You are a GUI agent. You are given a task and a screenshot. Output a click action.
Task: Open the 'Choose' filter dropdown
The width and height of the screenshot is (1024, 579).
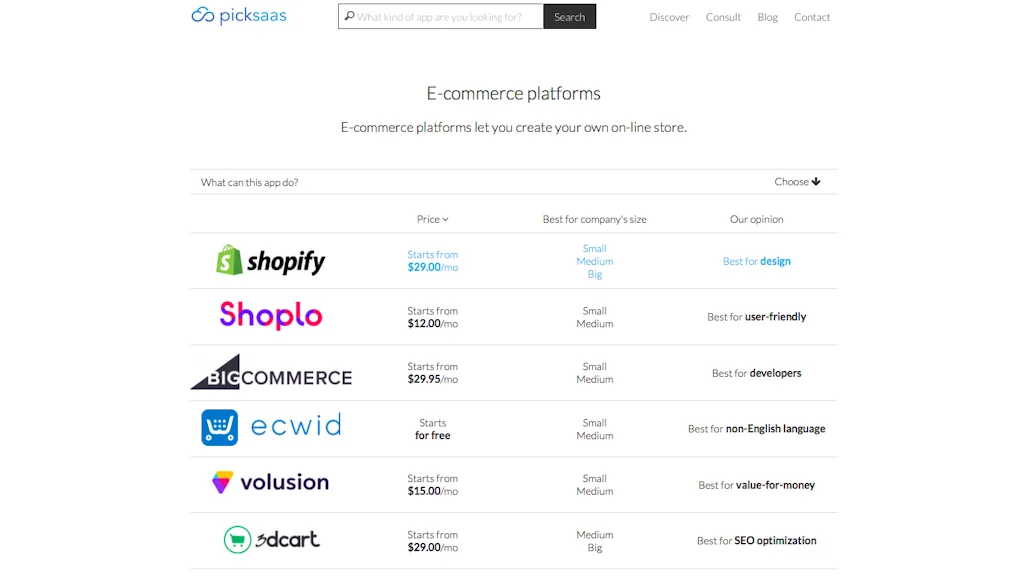pyautogui.click(x=796, y=181)
